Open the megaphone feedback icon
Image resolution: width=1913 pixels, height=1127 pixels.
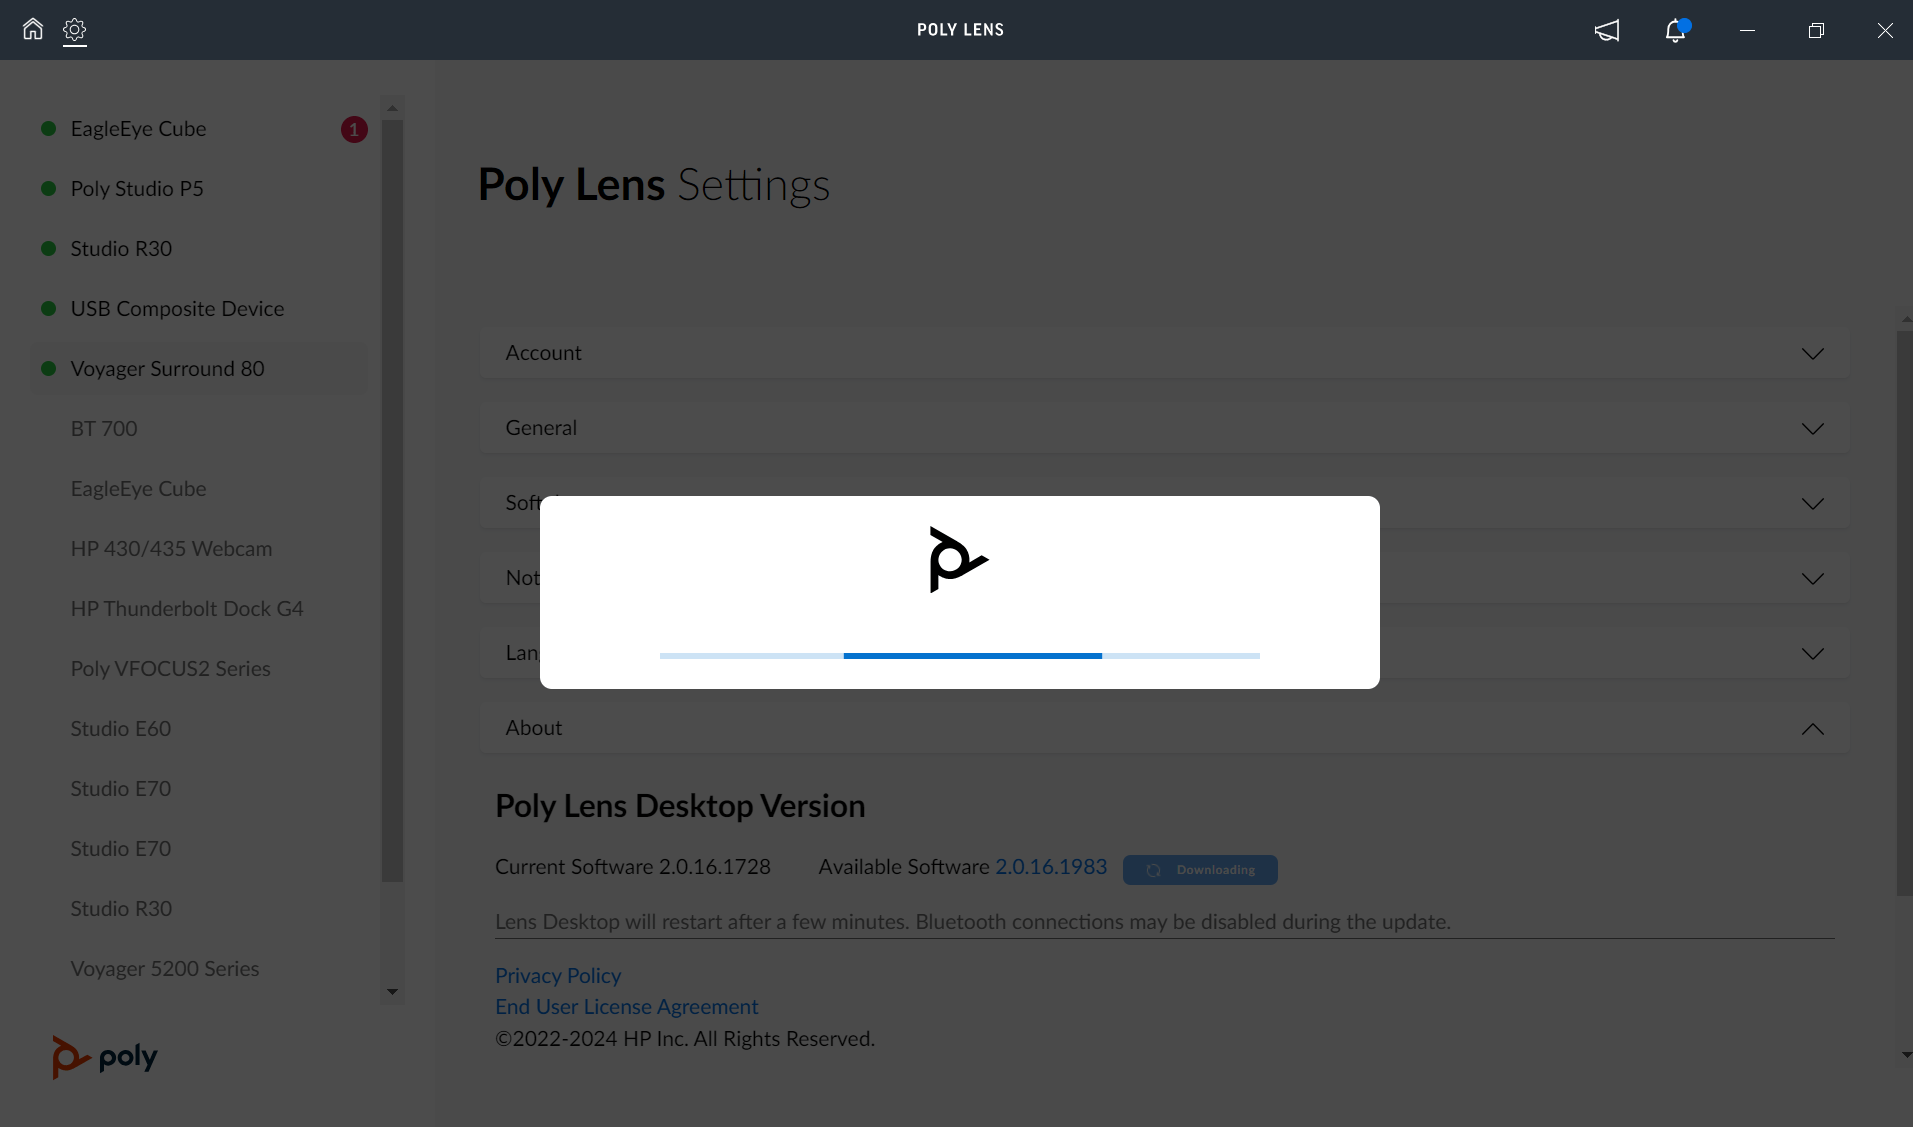tap(1606, 30)
